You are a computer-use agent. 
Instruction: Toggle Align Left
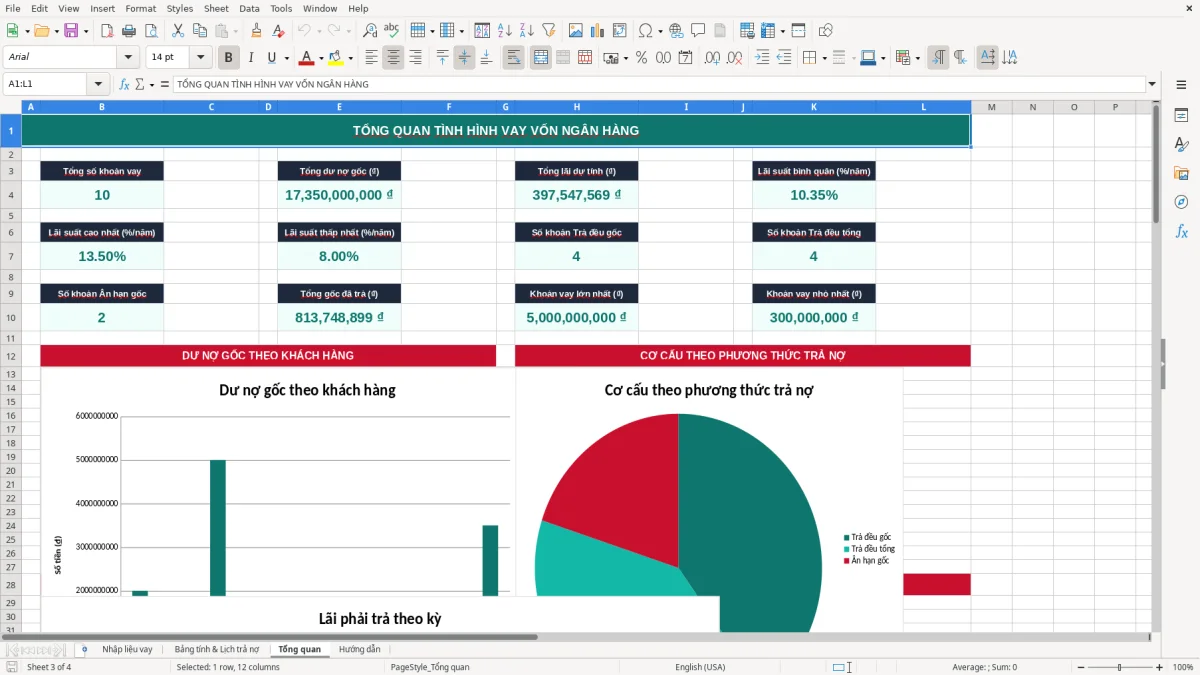pyautogui.click(x=372, y=58)
